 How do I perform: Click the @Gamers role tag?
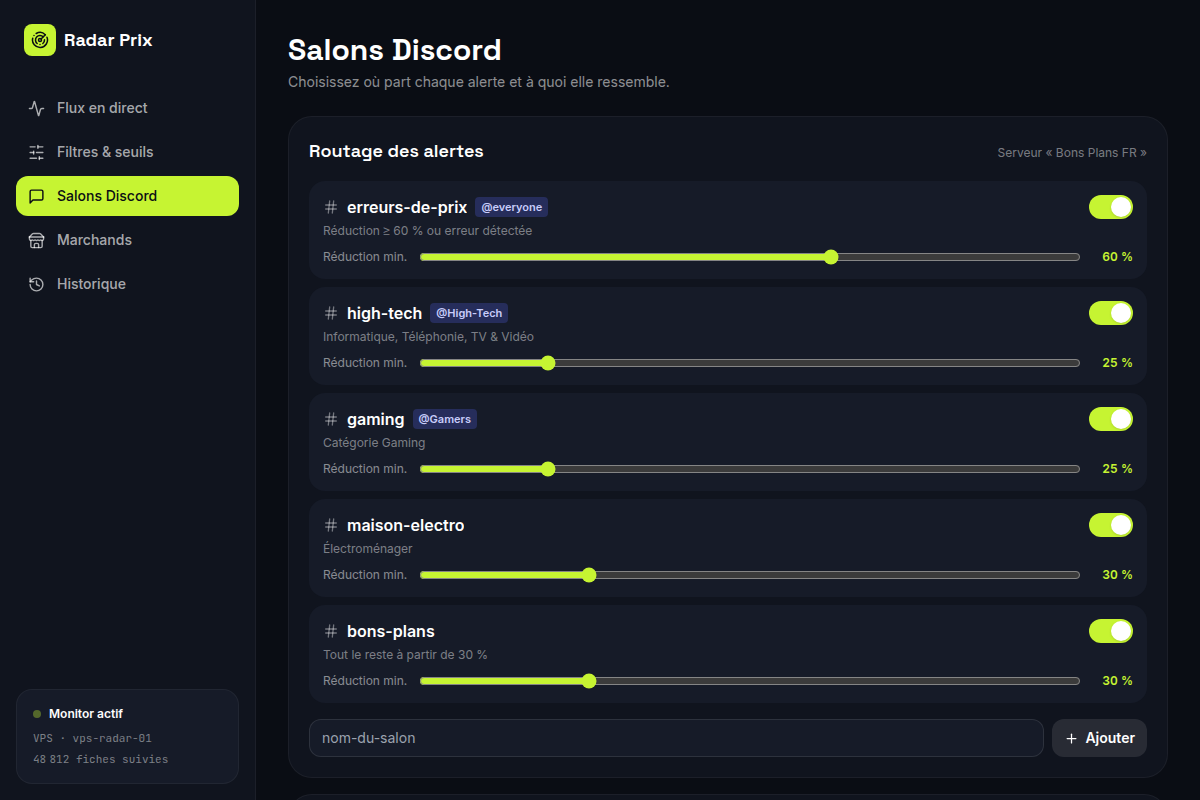(x=445, y=419)
